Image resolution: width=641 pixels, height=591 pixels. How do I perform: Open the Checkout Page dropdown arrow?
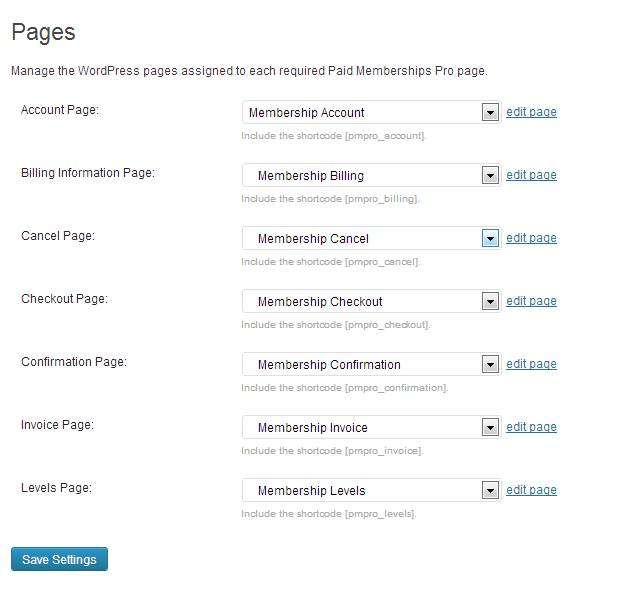[x=490, y=301]
